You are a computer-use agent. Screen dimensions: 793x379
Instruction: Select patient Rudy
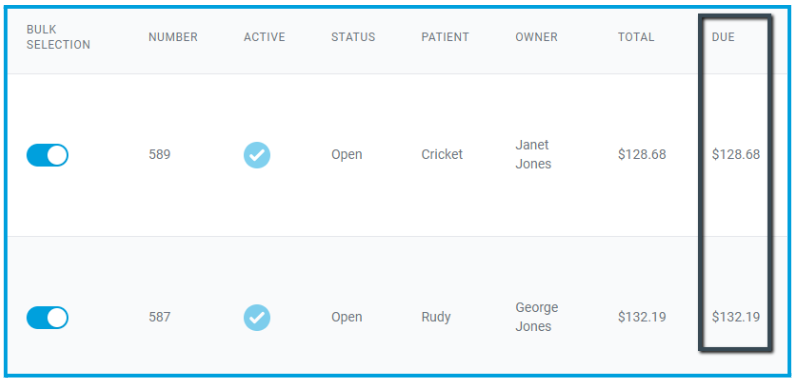[x=436, y=317]
